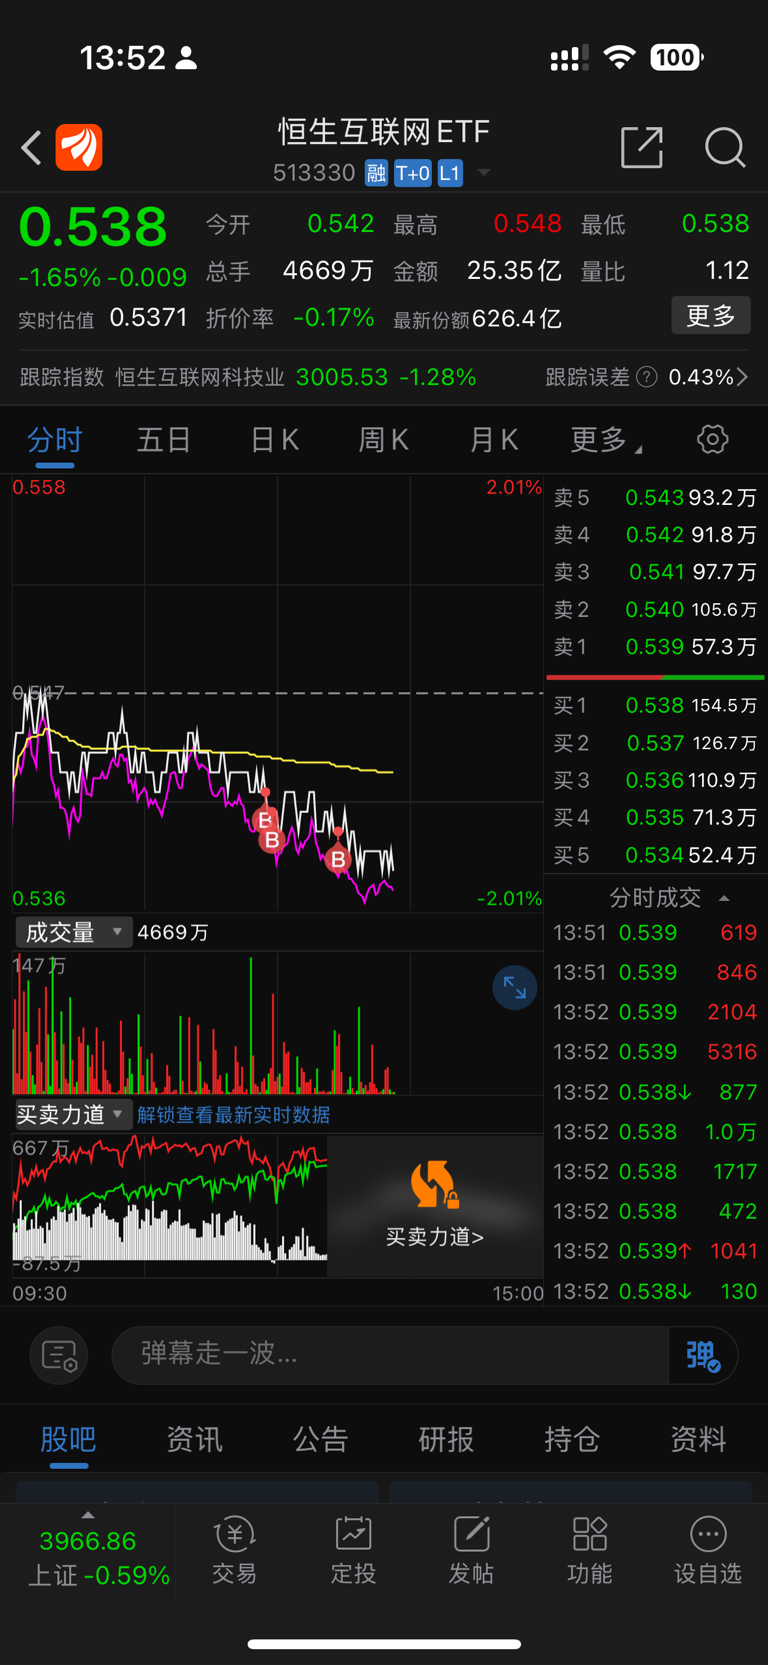Open the 买卖力道 indicator dropdown
This screenshot has width=769, height=1665.
tap(73, 1114)
